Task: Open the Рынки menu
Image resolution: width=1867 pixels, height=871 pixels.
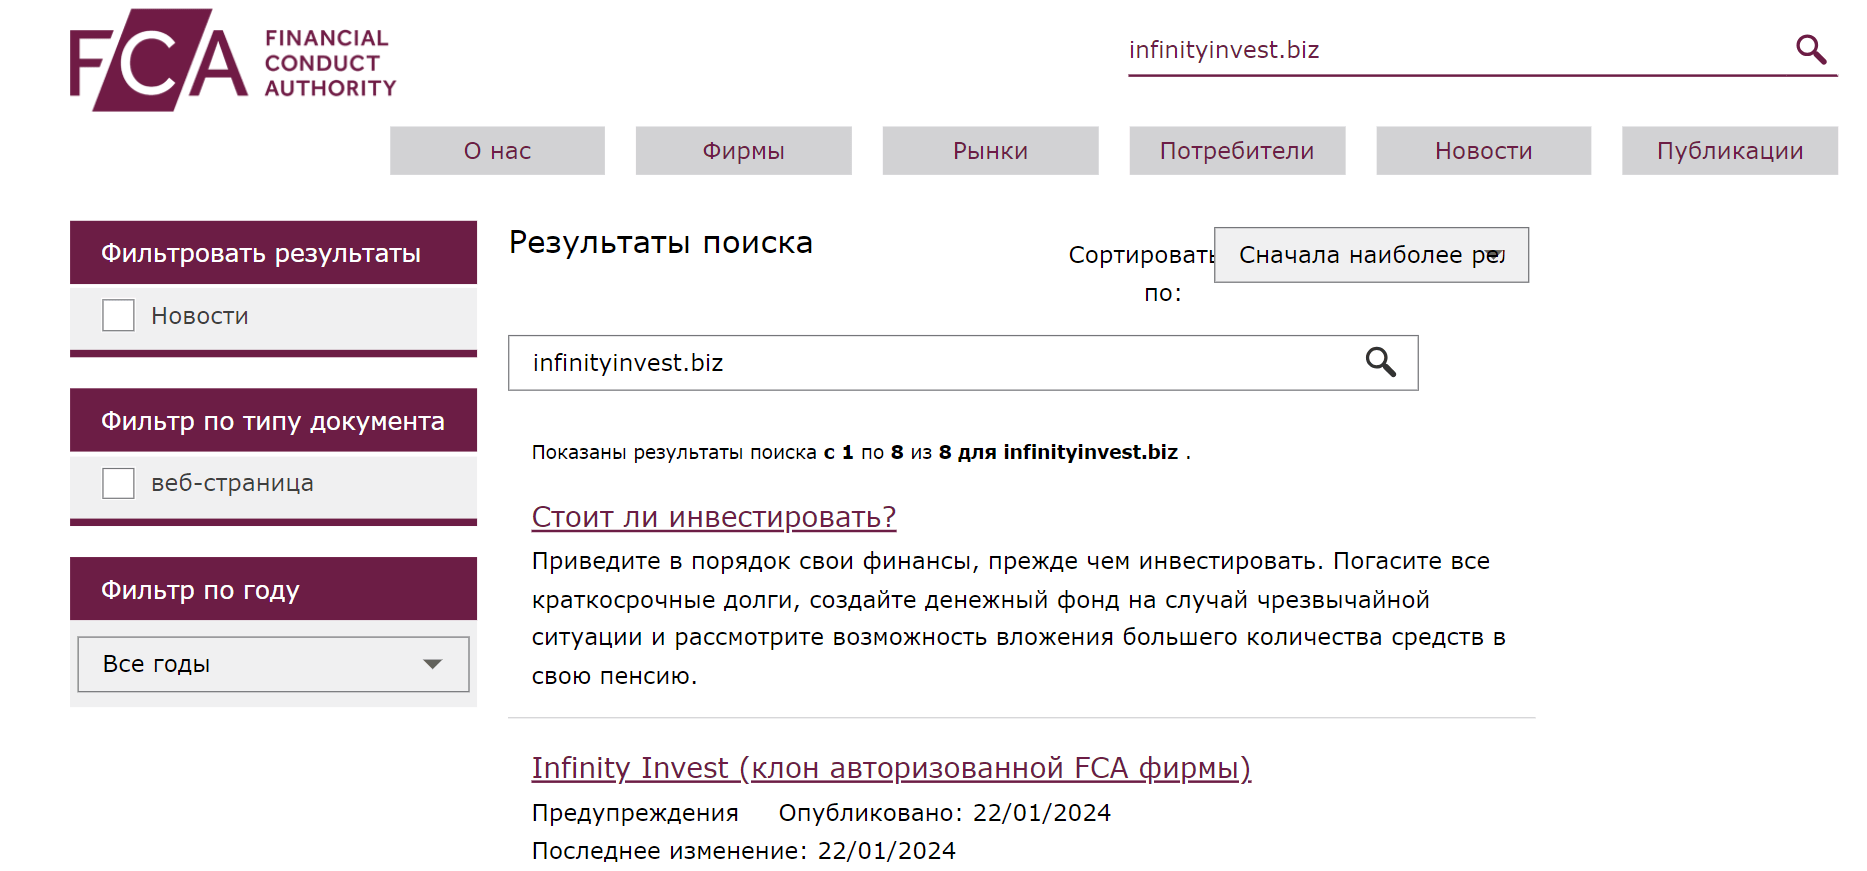Action: pyautogui.click(x=990, y=151)
